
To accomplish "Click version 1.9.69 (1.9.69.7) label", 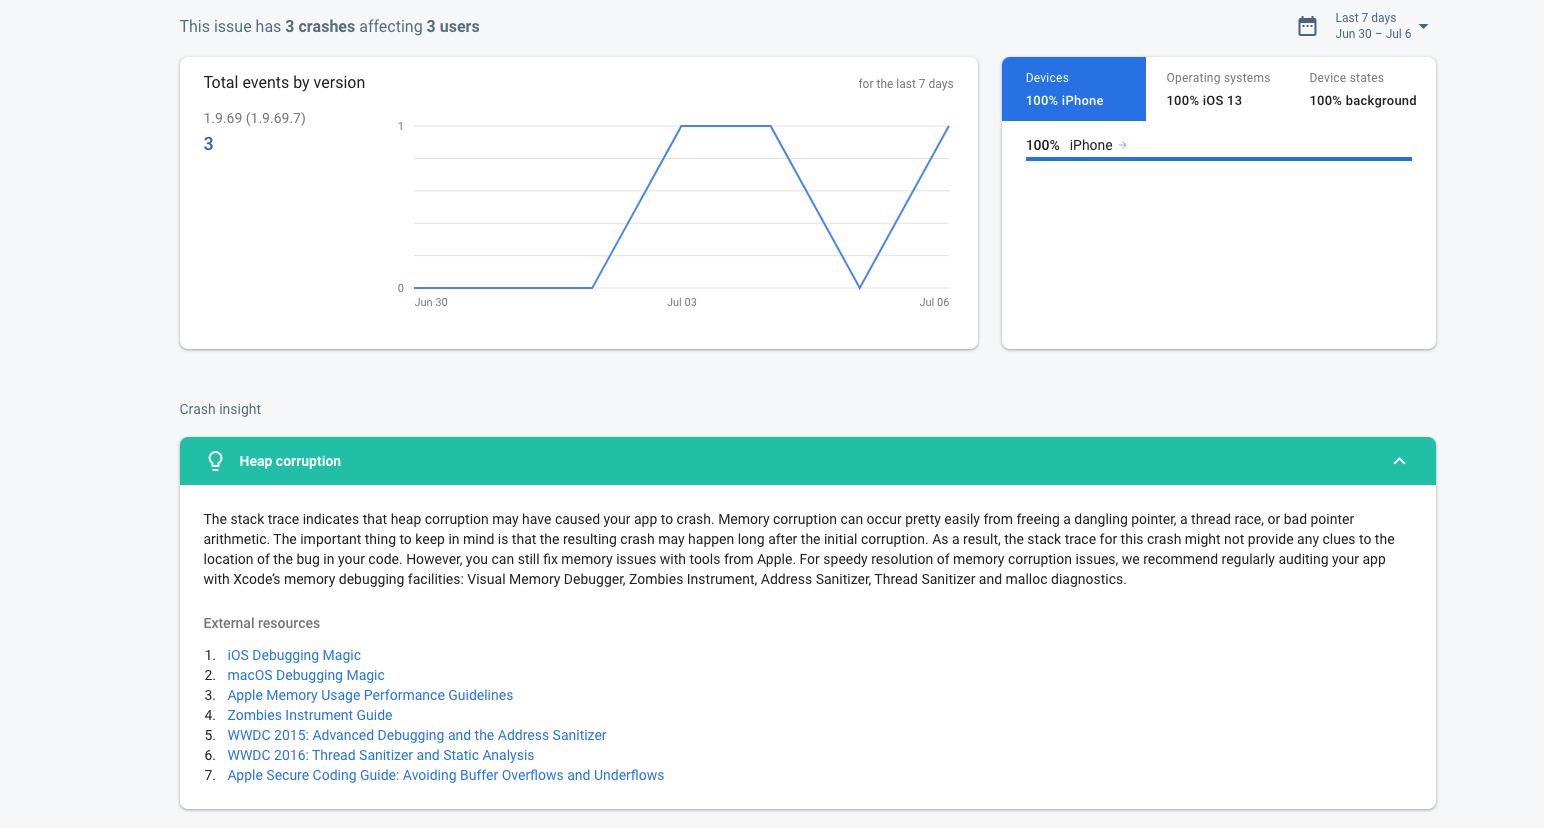I will coord(255,118).
